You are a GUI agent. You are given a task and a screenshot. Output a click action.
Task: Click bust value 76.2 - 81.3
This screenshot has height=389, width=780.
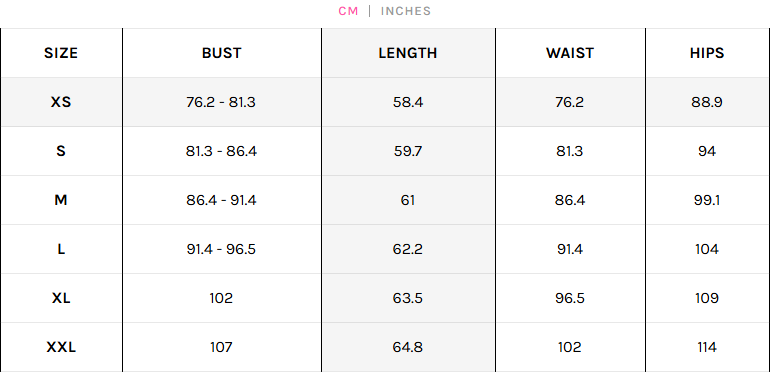click(221, 102)
